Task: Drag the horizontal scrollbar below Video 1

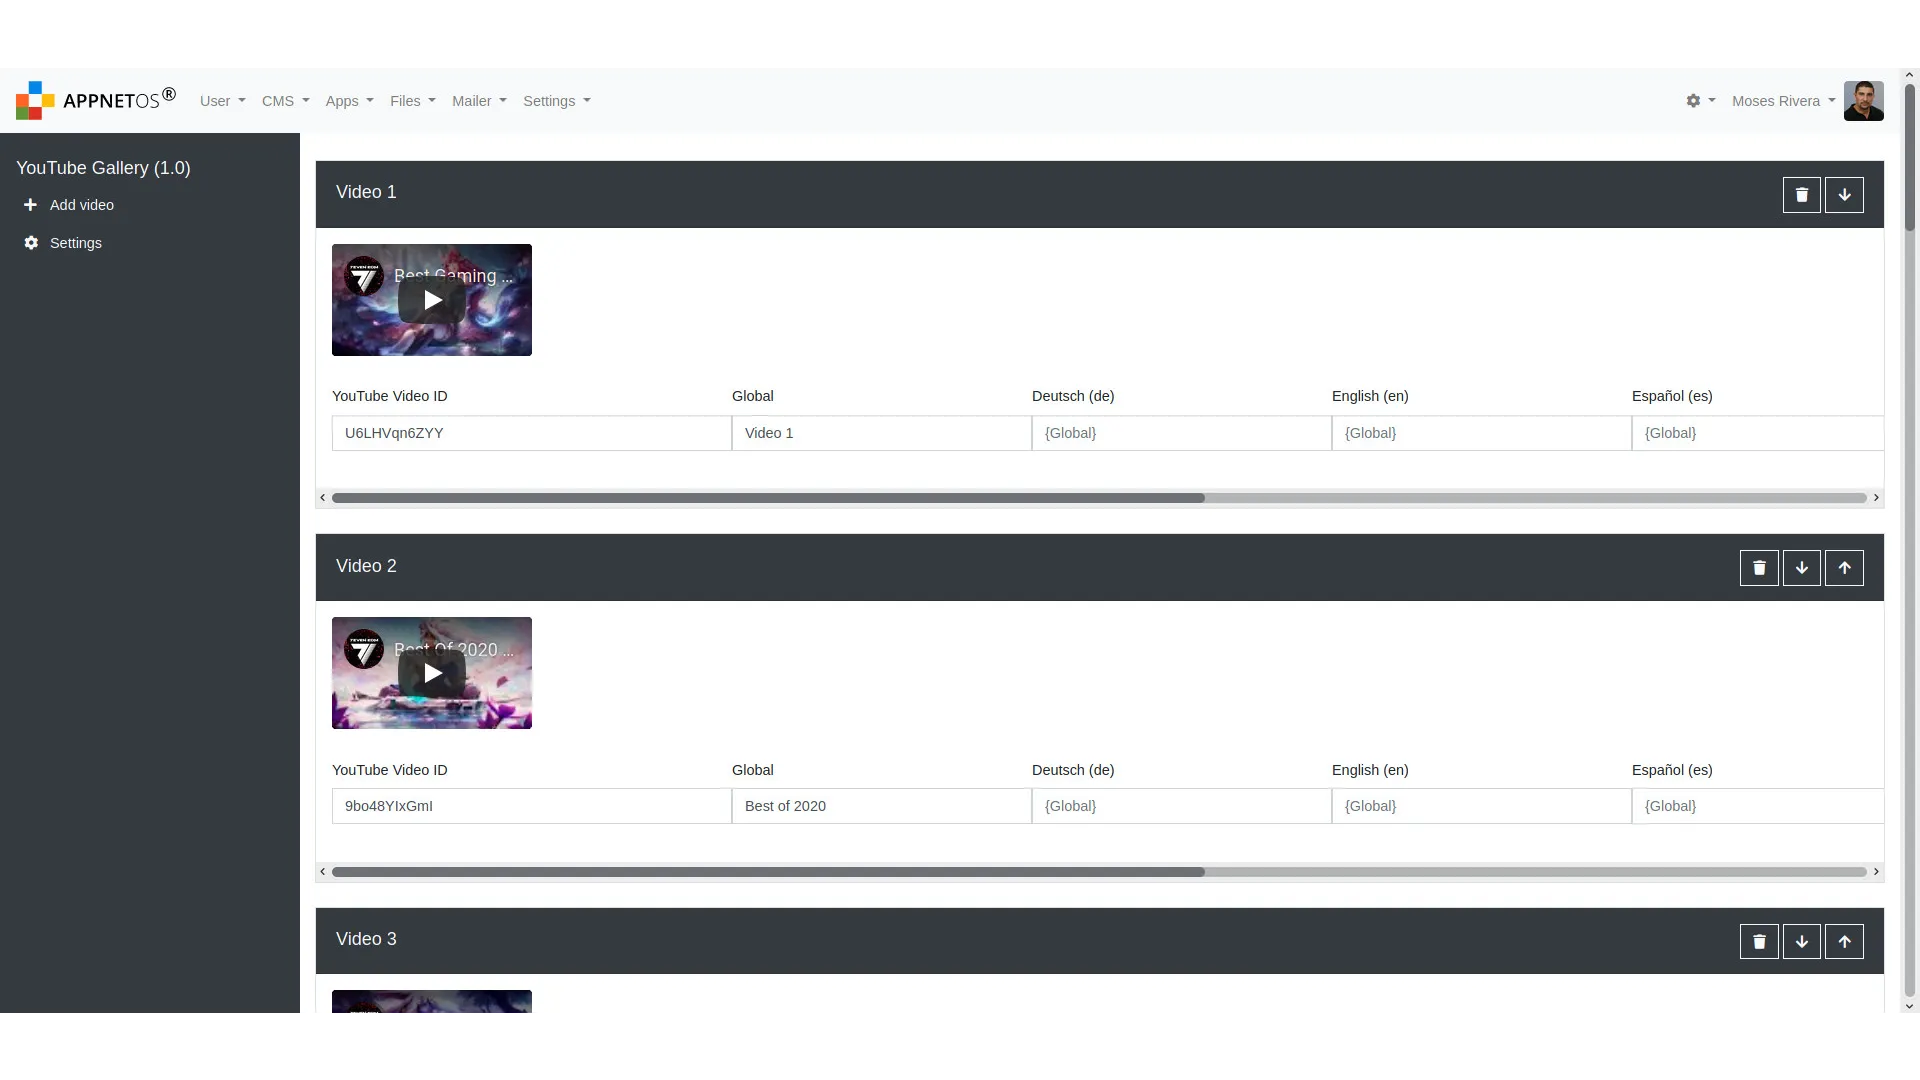Action: (766, 497)
